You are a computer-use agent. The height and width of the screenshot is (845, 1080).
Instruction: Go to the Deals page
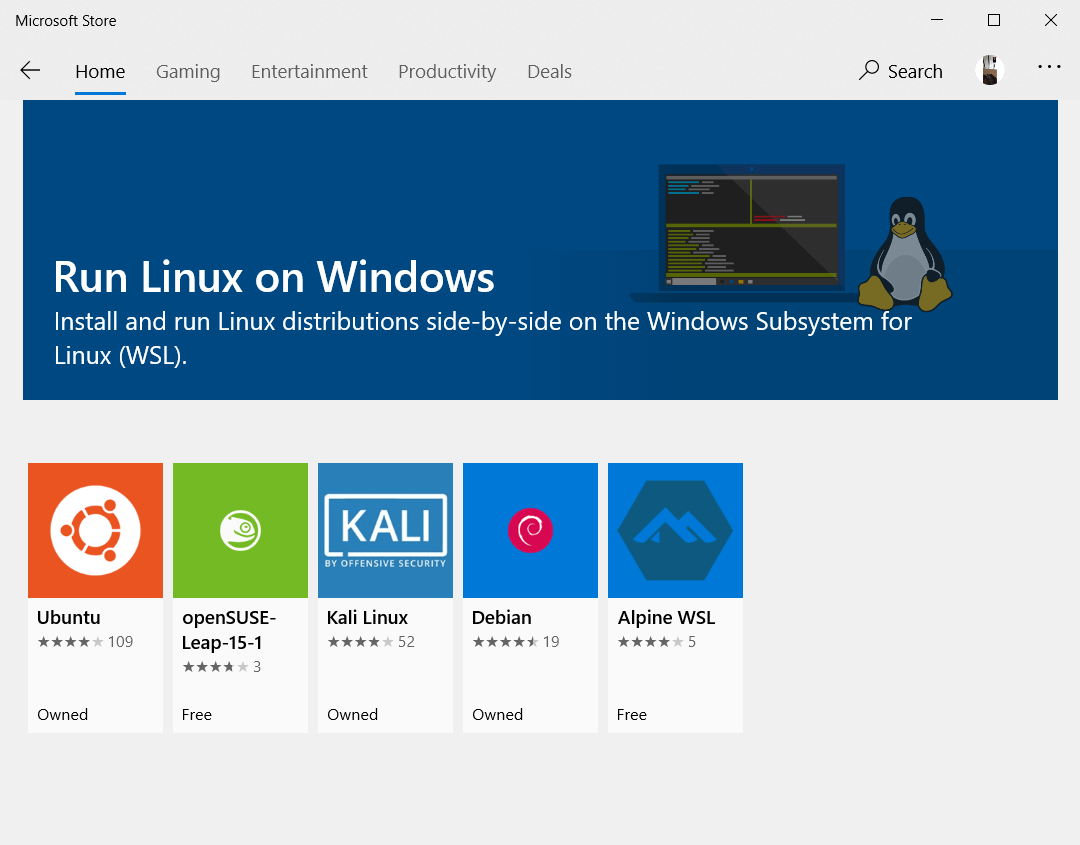pos(549,71)
